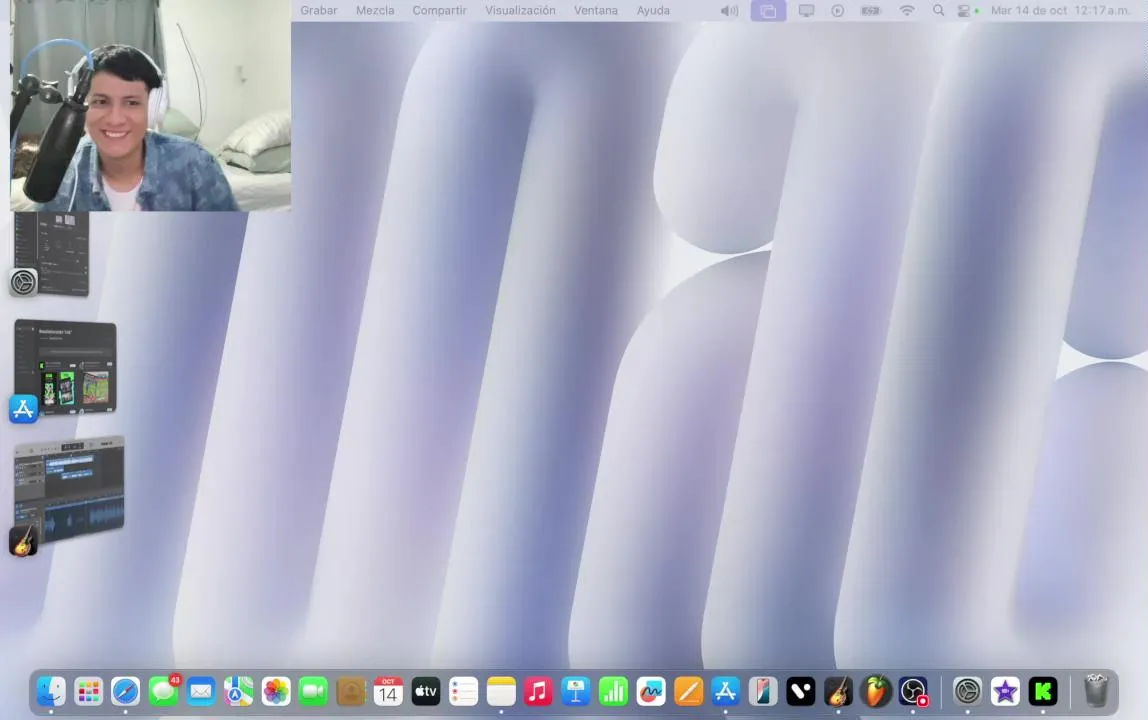The image size is (1148, 720).
Task: Open Control Center in menu bar
Action: [x=964, y=10]
